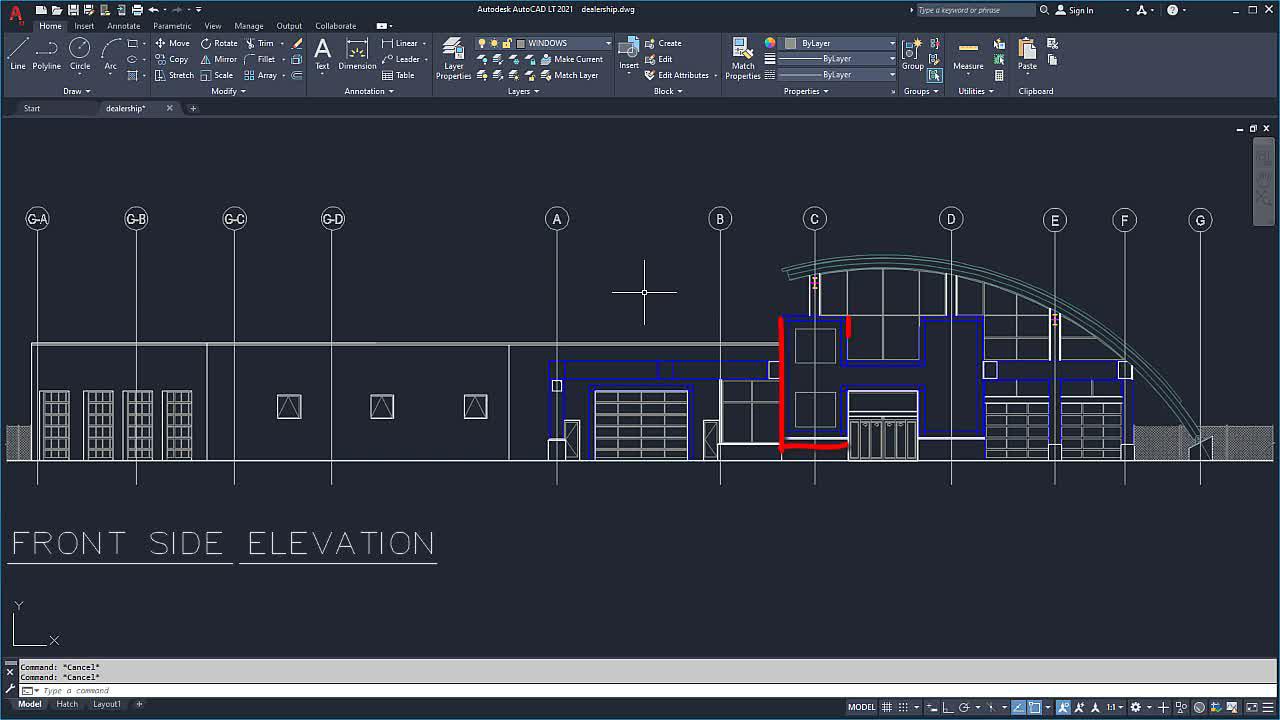
Task: Click Sign In
Action: tap(1075, 10)
